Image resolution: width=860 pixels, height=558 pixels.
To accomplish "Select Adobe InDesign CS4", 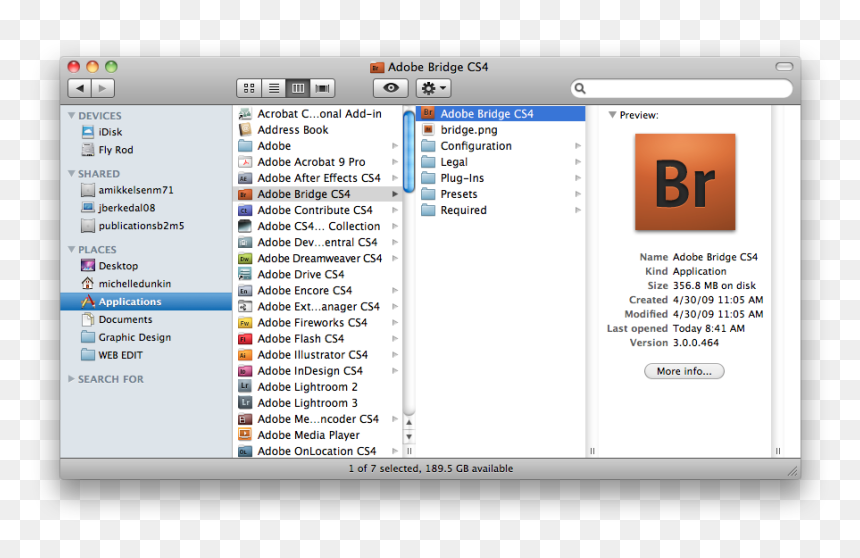I will coord(318,370).
